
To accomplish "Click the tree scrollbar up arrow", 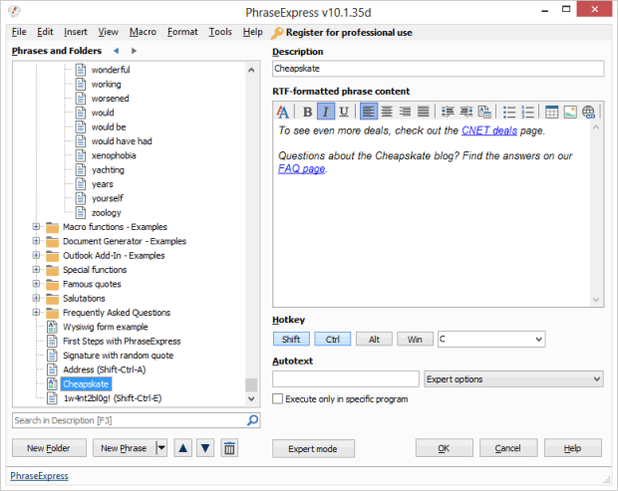I will (251, 70).
